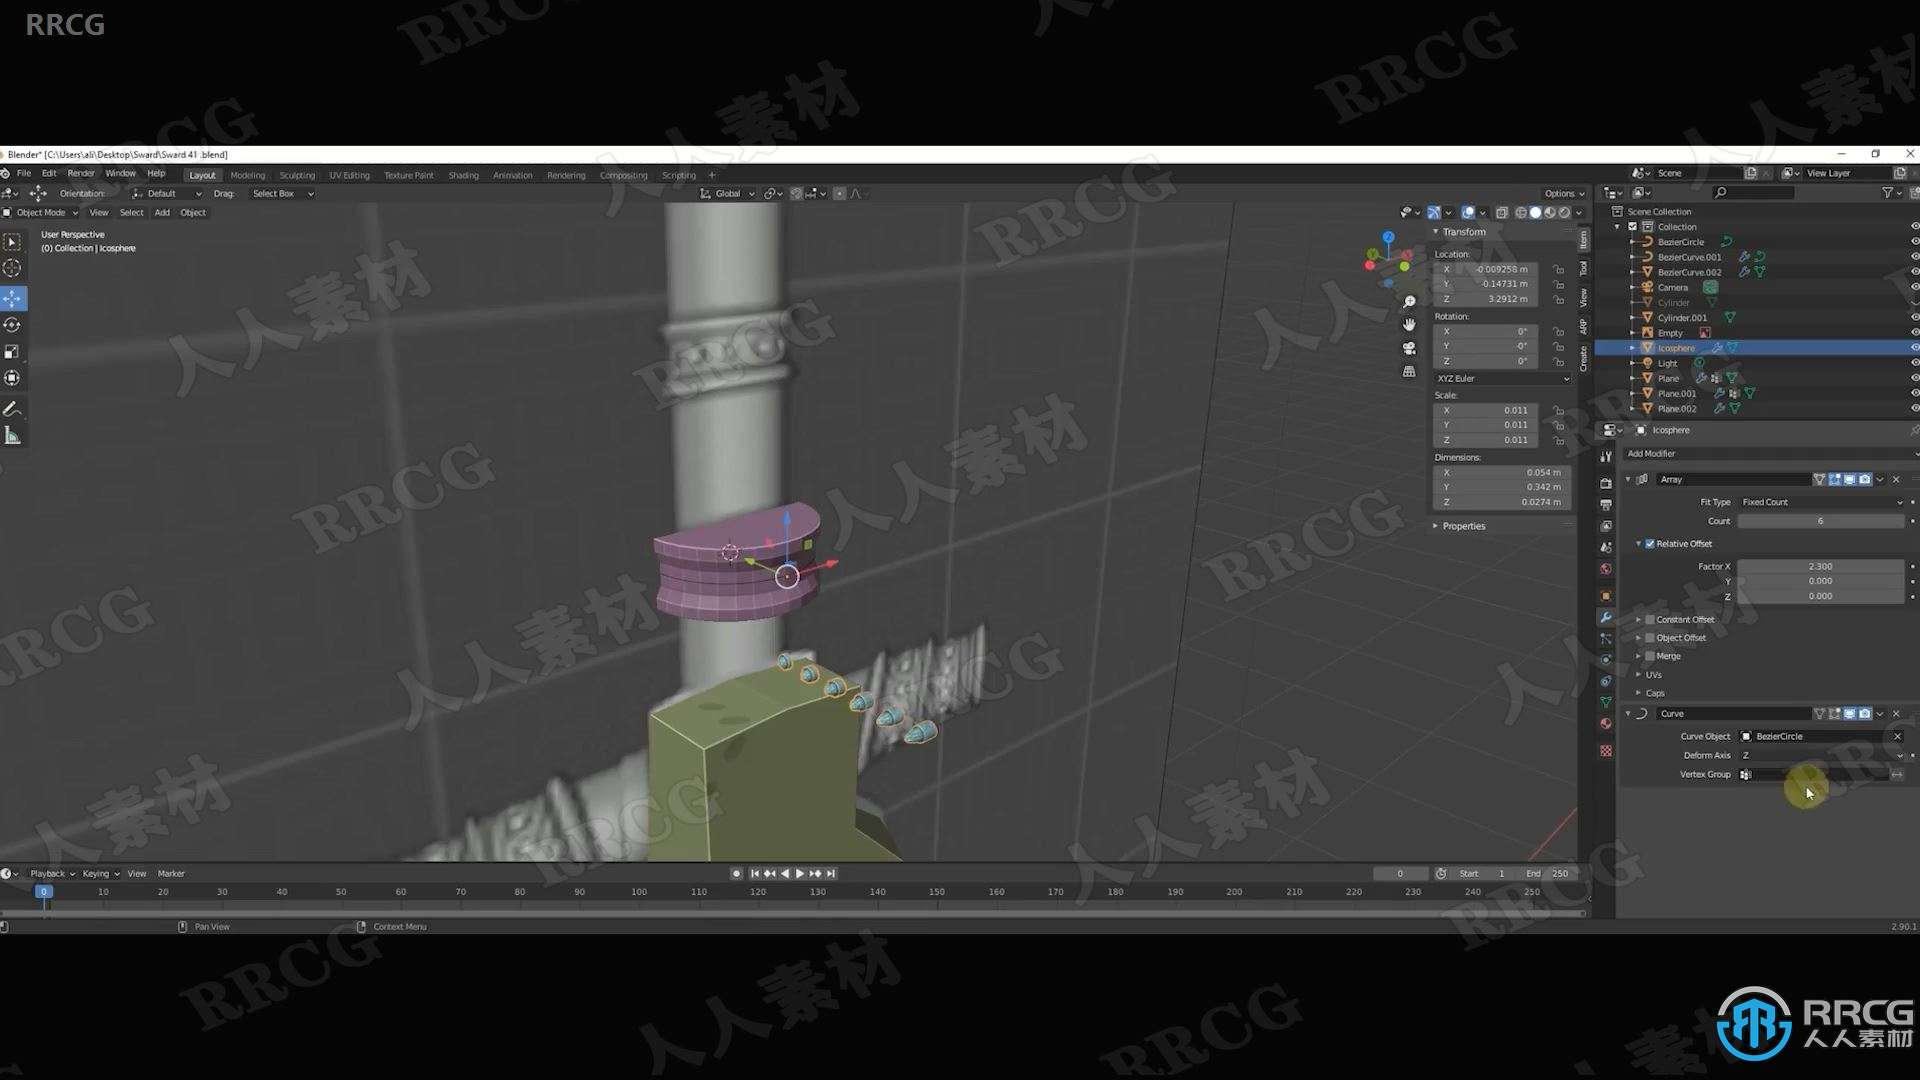
Task: Open the XYZ Euler rotation mode dropdown
Action: coord(1502,379)
